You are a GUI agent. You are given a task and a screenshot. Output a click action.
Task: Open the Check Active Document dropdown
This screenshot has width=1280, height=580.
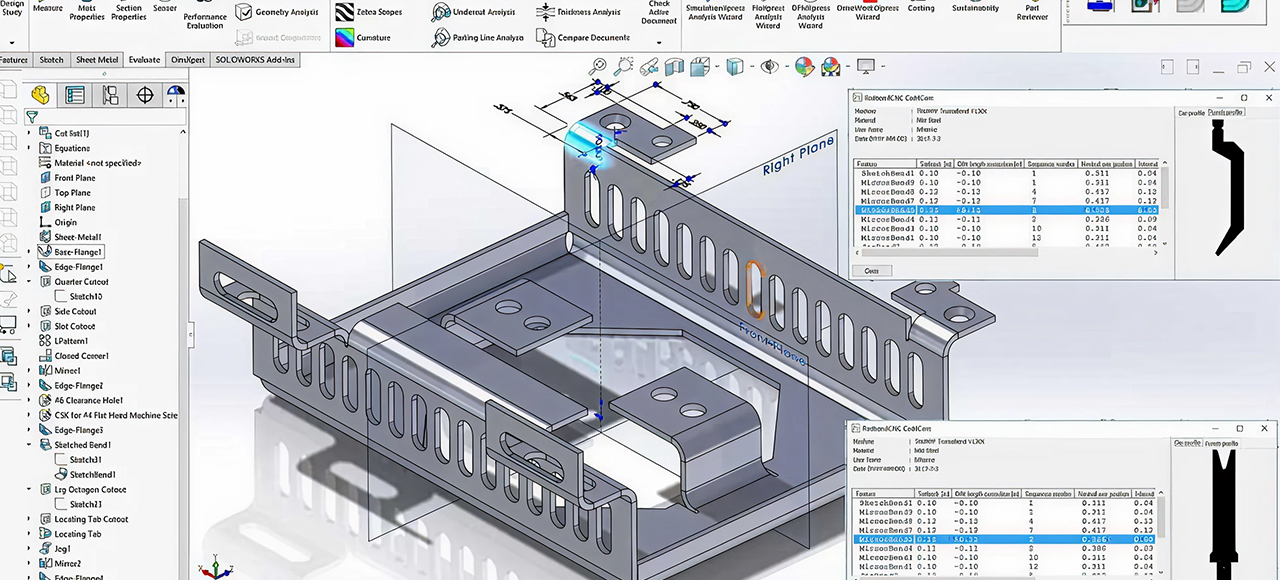[x=658, y=43]
